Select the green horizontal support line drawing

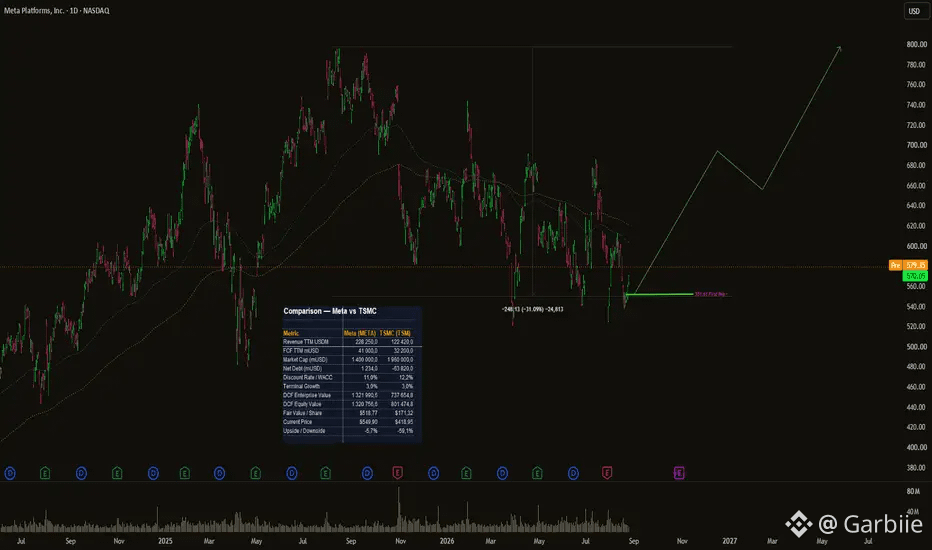[x=660, y=294]
